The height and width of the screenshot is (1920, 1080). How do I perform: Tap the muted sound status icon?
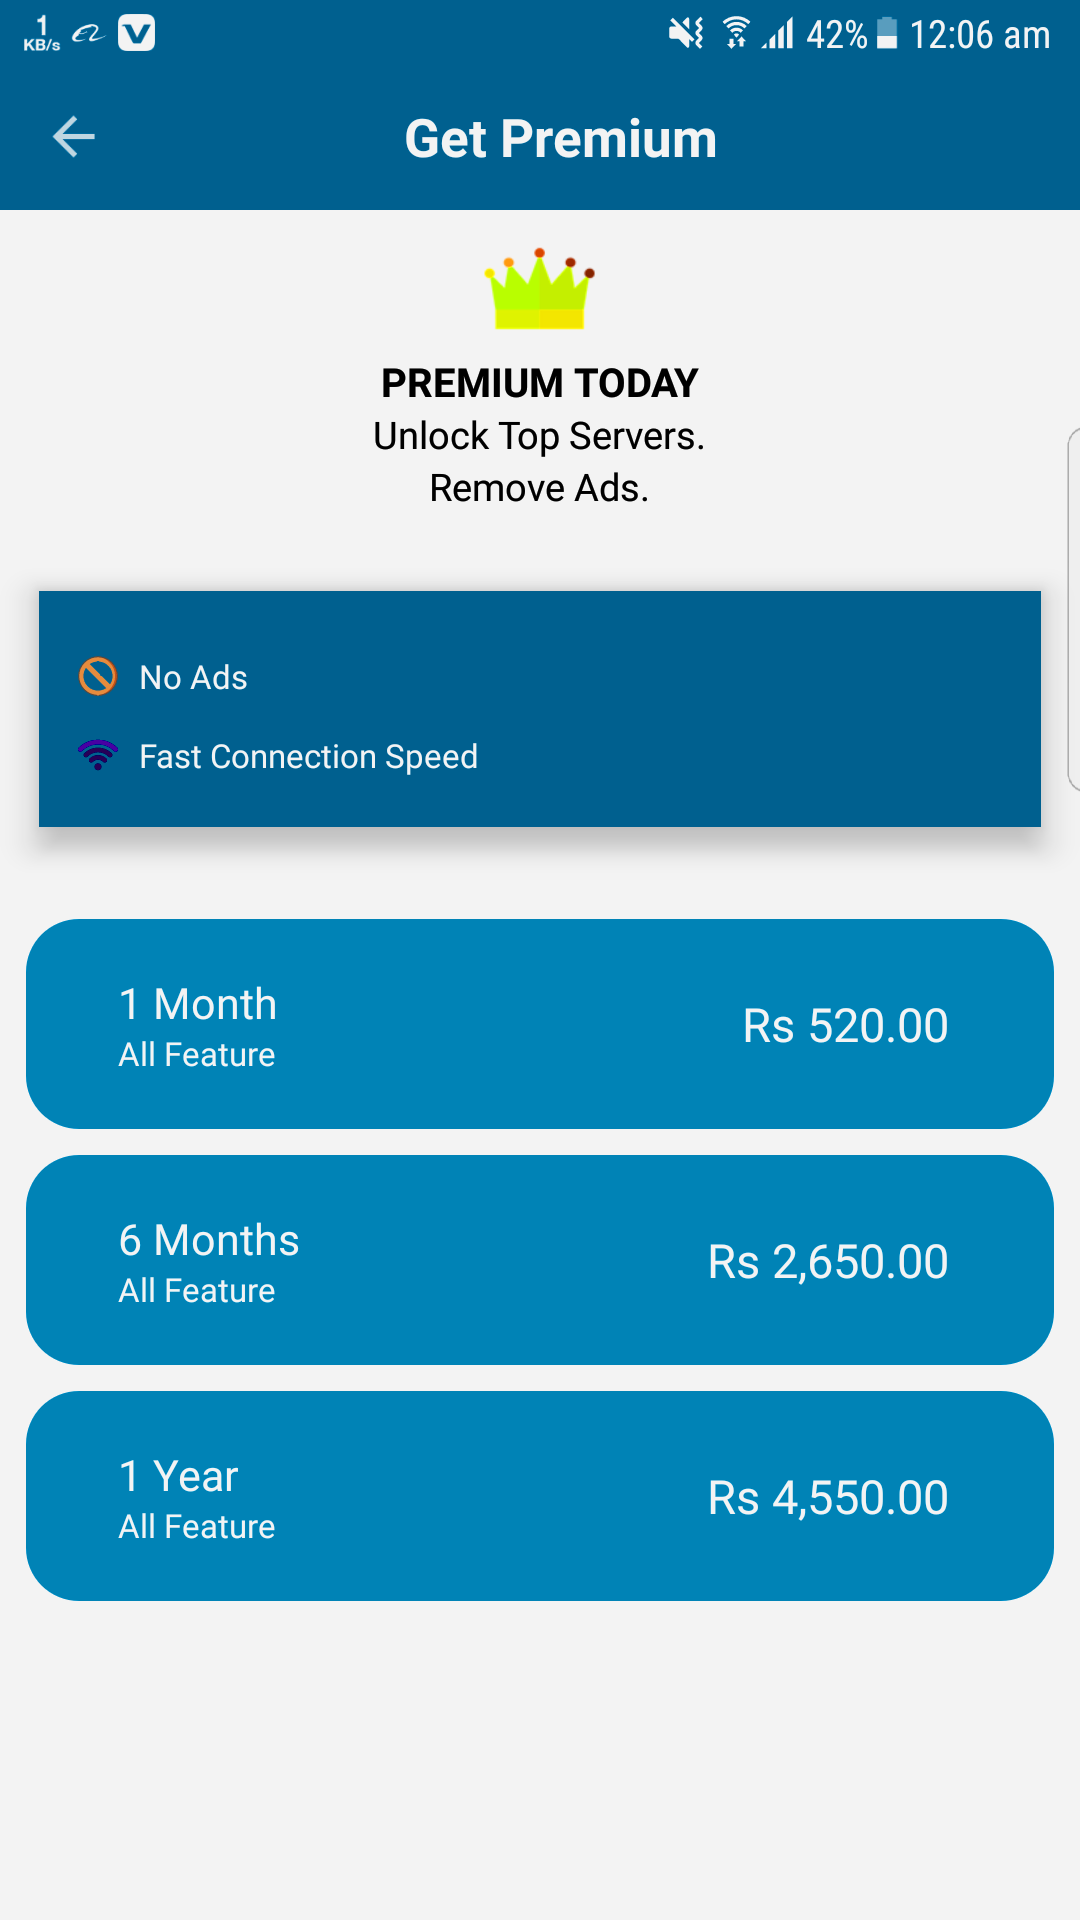click(x=686, y=34)
